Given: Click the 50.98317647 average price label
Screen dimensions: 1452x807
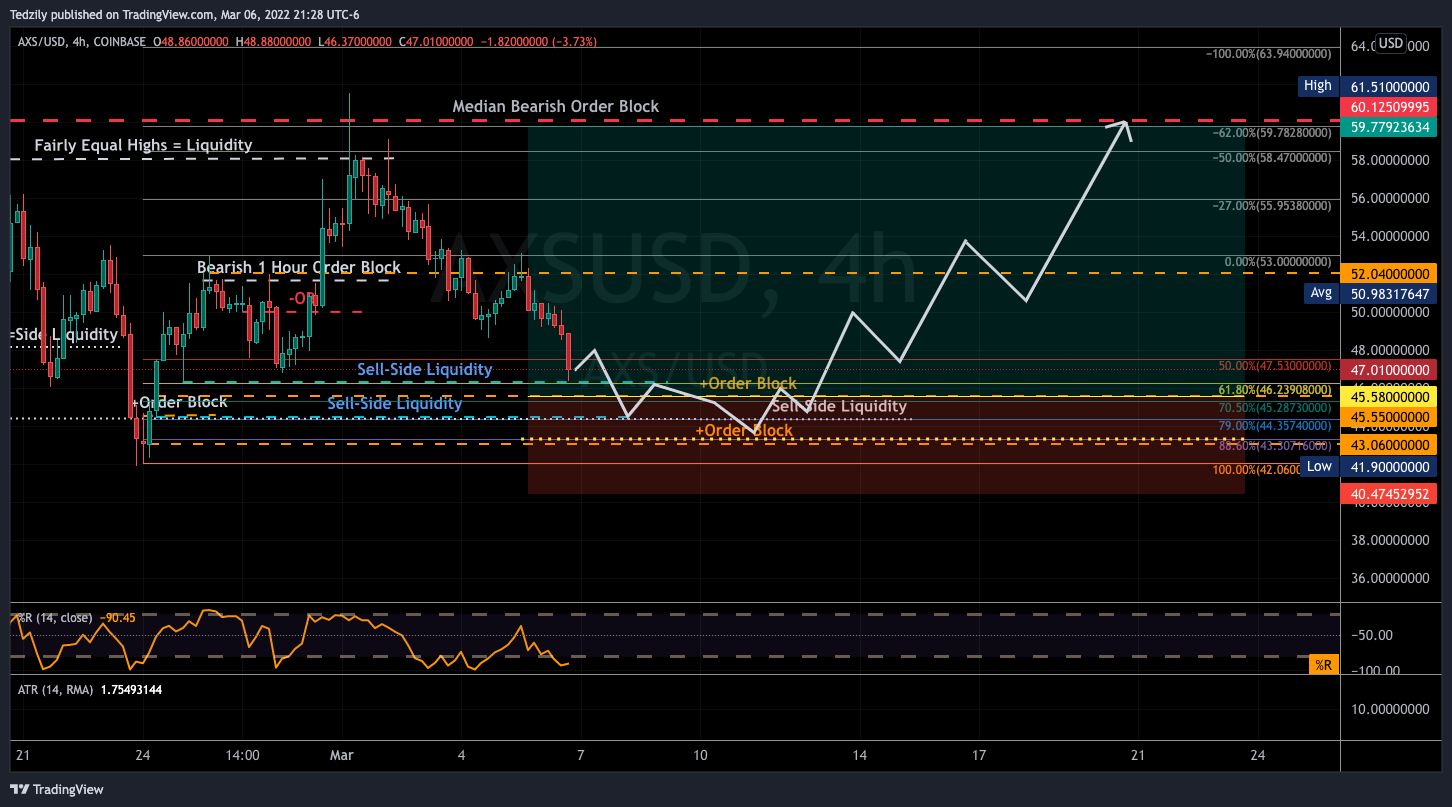Looking at the screenshot, I should tap(1390, 294).
